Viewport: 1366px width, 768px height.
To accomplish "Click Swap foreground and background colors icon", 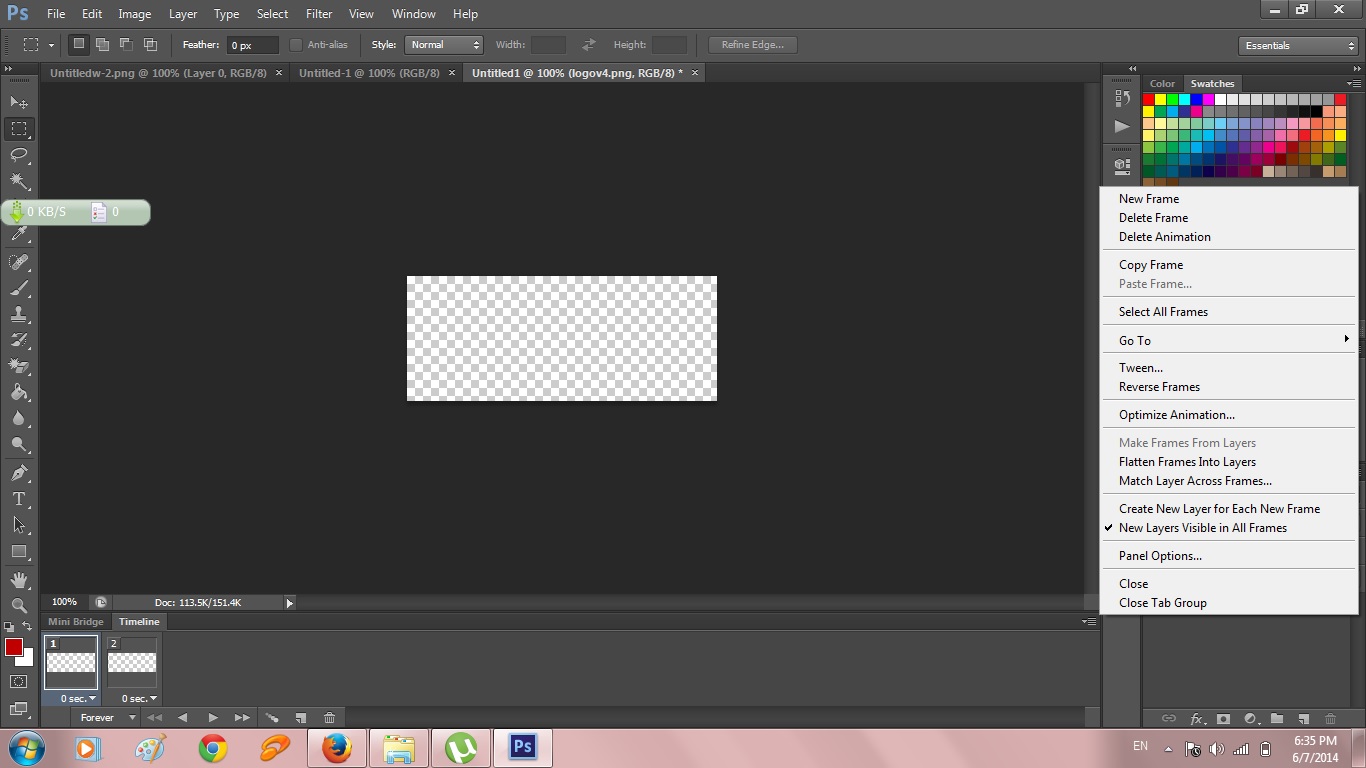I will pyautogui.click(x=27, y=626).
